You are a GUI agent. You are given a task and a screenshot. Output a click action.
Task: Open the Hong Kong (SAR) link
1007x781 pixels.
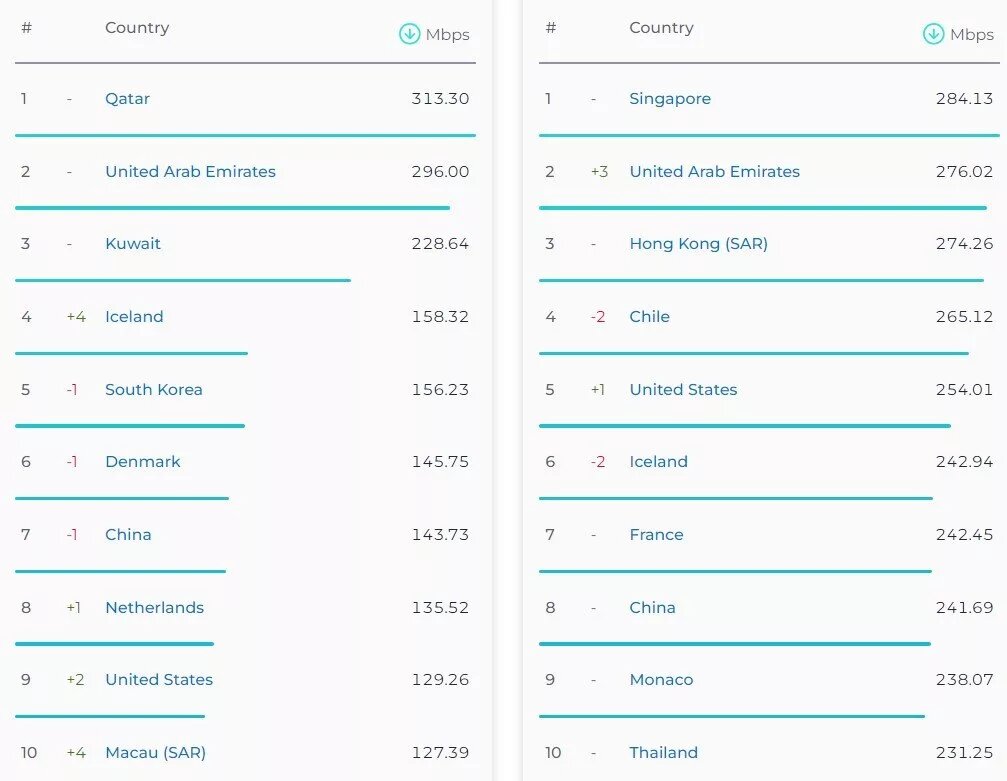click(698, 244)
